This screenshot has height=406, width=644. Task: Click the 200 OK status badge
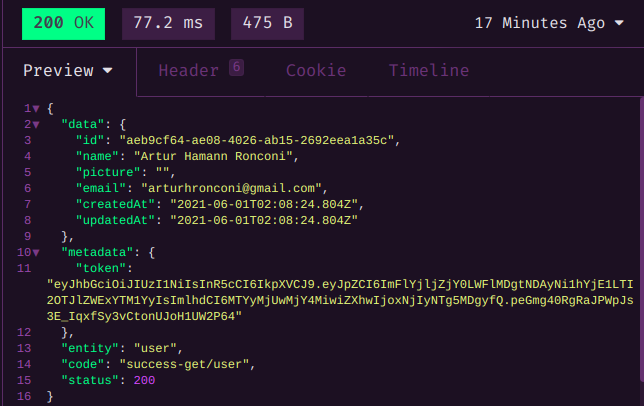click(x=63, y=24)
